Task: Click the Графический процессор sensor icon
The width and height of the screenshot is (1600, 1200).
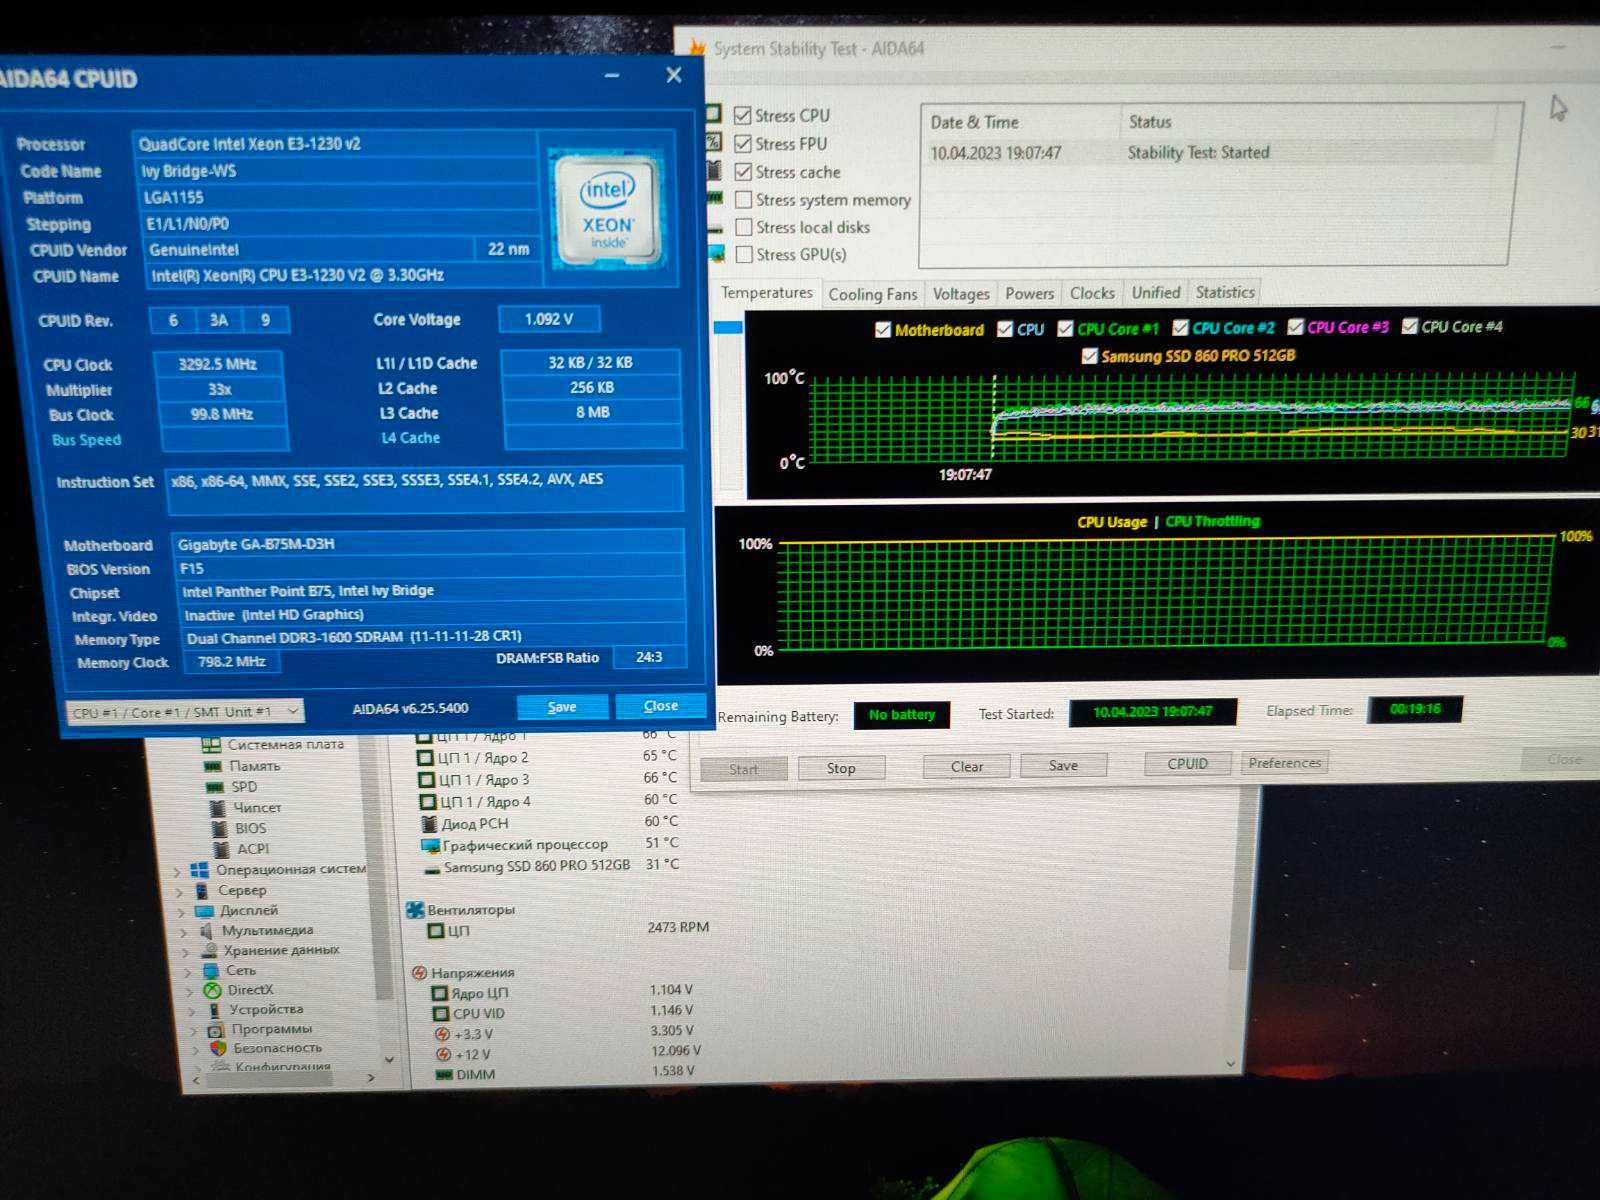Action: [430, 846]
